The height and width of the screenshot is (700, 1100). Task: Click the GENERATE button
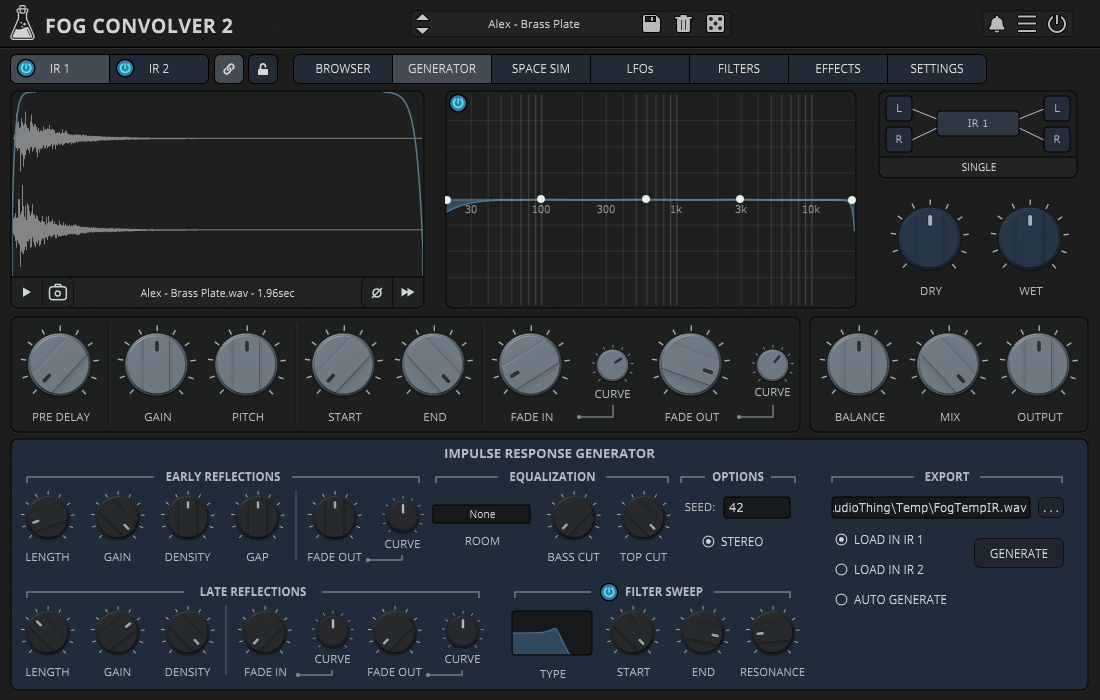1018,552
